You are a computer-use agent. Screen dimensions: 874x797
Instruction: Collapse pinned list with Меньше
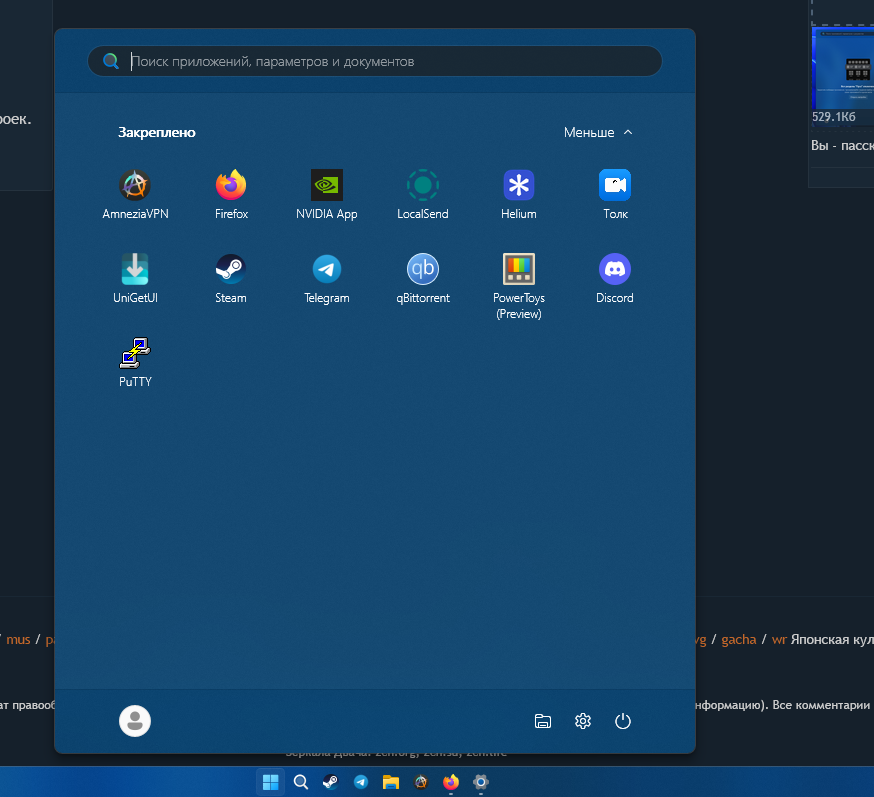tap(598, 132)
